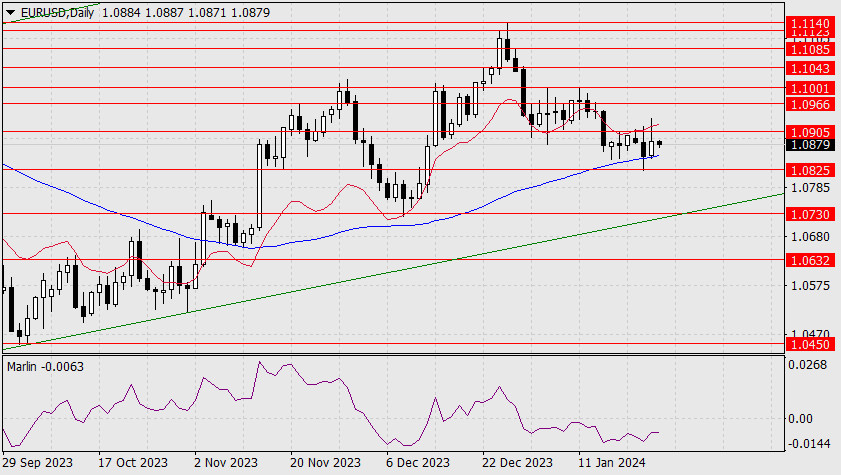Select the 20 Nov 2023 date label

[326, 462]
